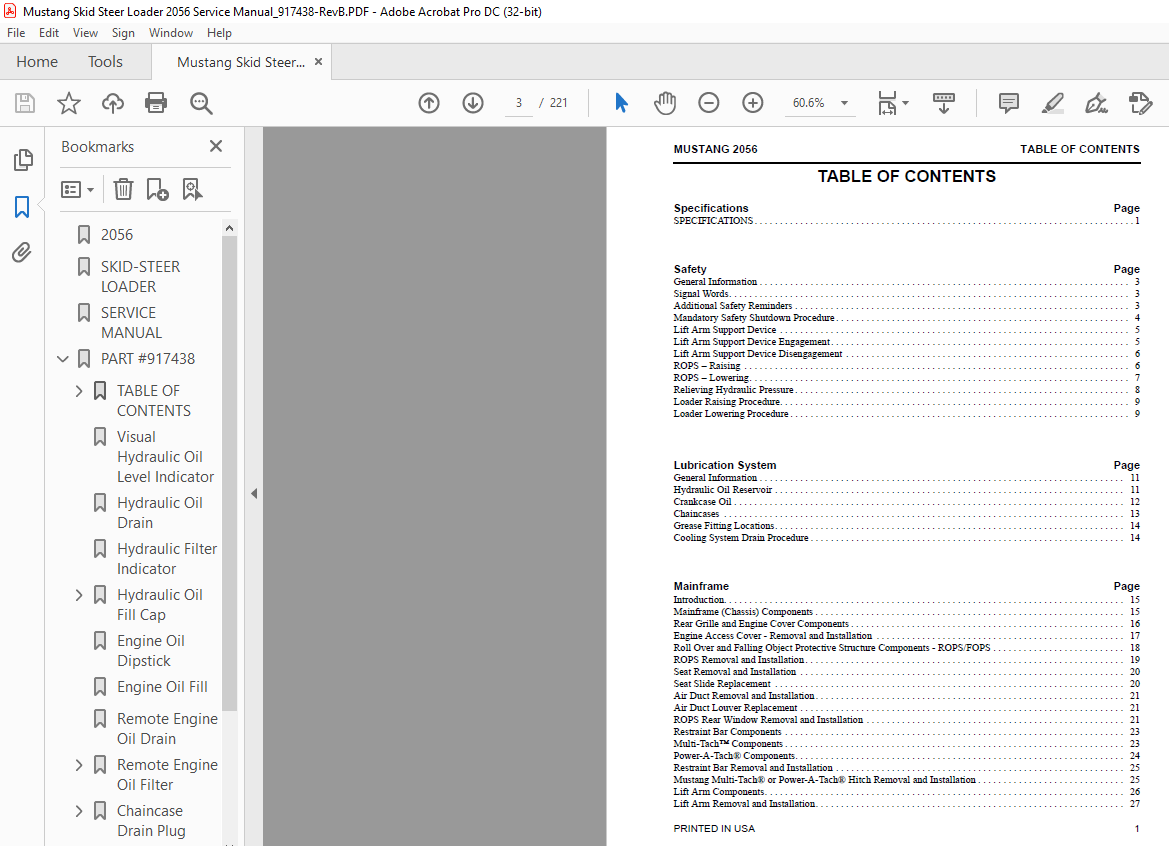Open the Find text search tool
Screen dimensions: 1169x846
click(201, 103)
